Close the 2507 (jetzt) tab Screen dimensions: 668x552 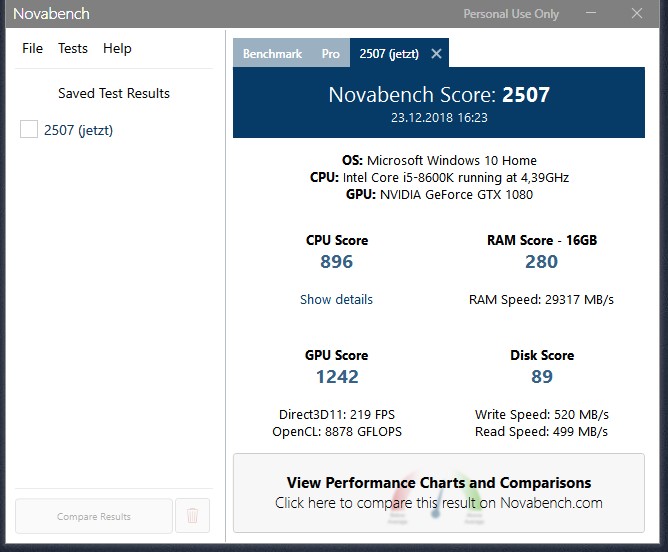coord(436,54)
